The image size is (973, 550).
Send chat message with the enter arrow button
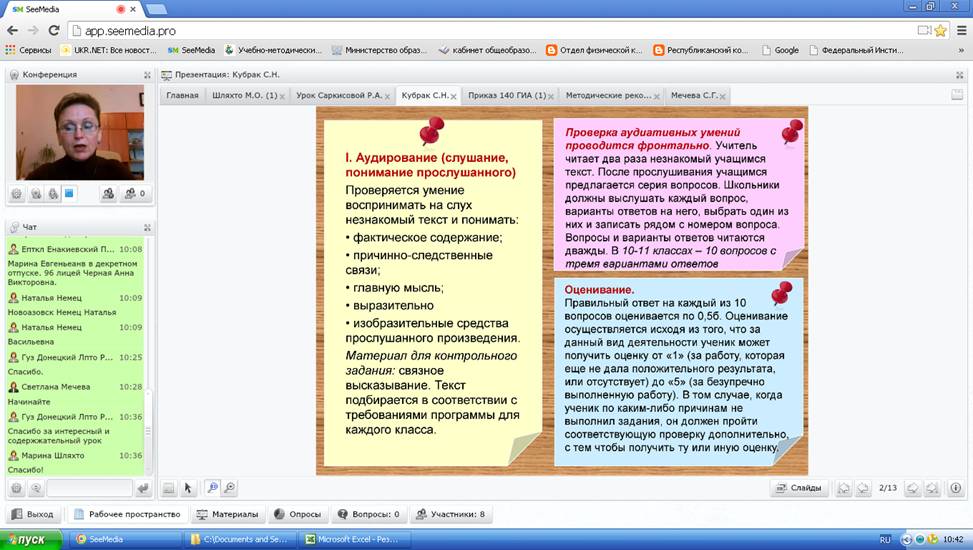[143, 489]
